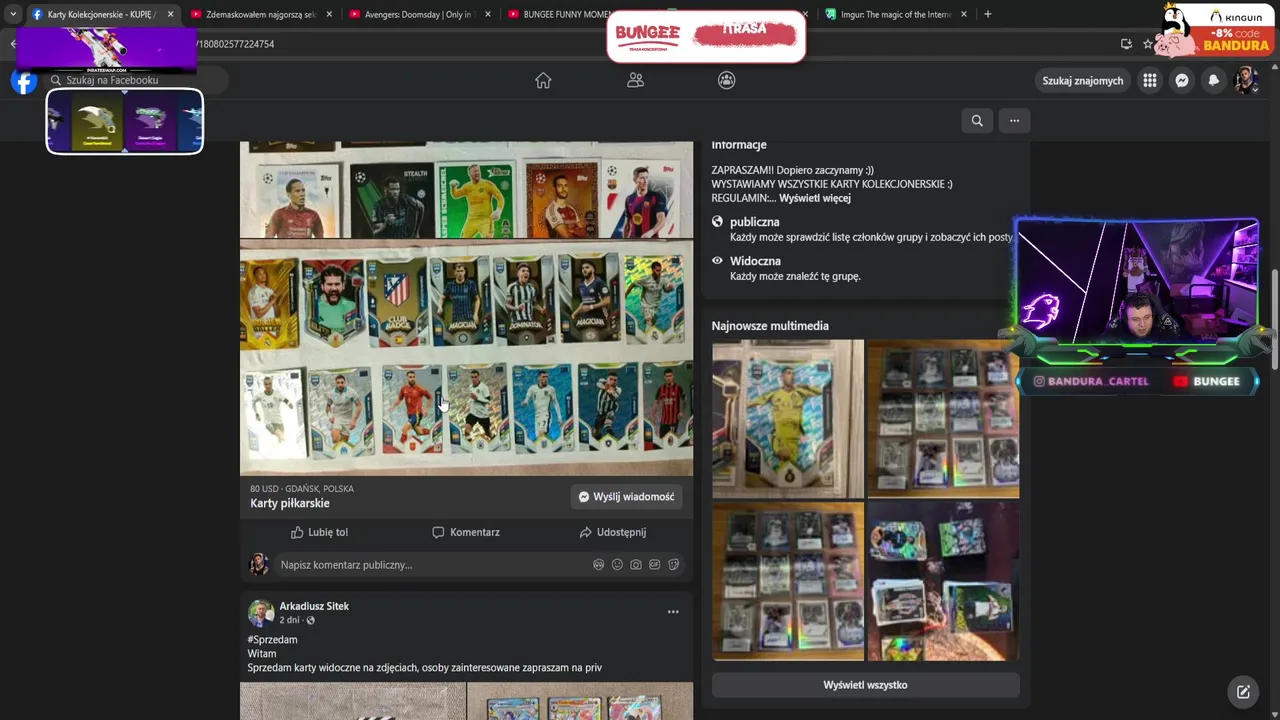Screen dimensions: 1280x720
Task: Open bottom-left card binder media thumbnail
Action: [788, 581]
